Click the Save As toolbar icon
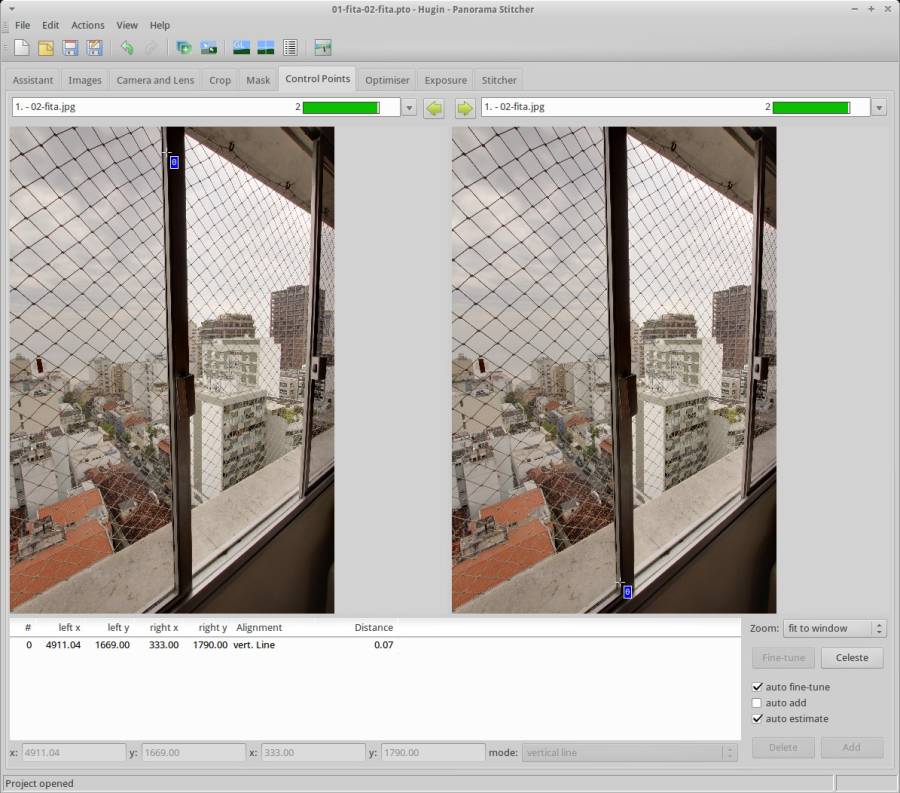 point(94,48)
